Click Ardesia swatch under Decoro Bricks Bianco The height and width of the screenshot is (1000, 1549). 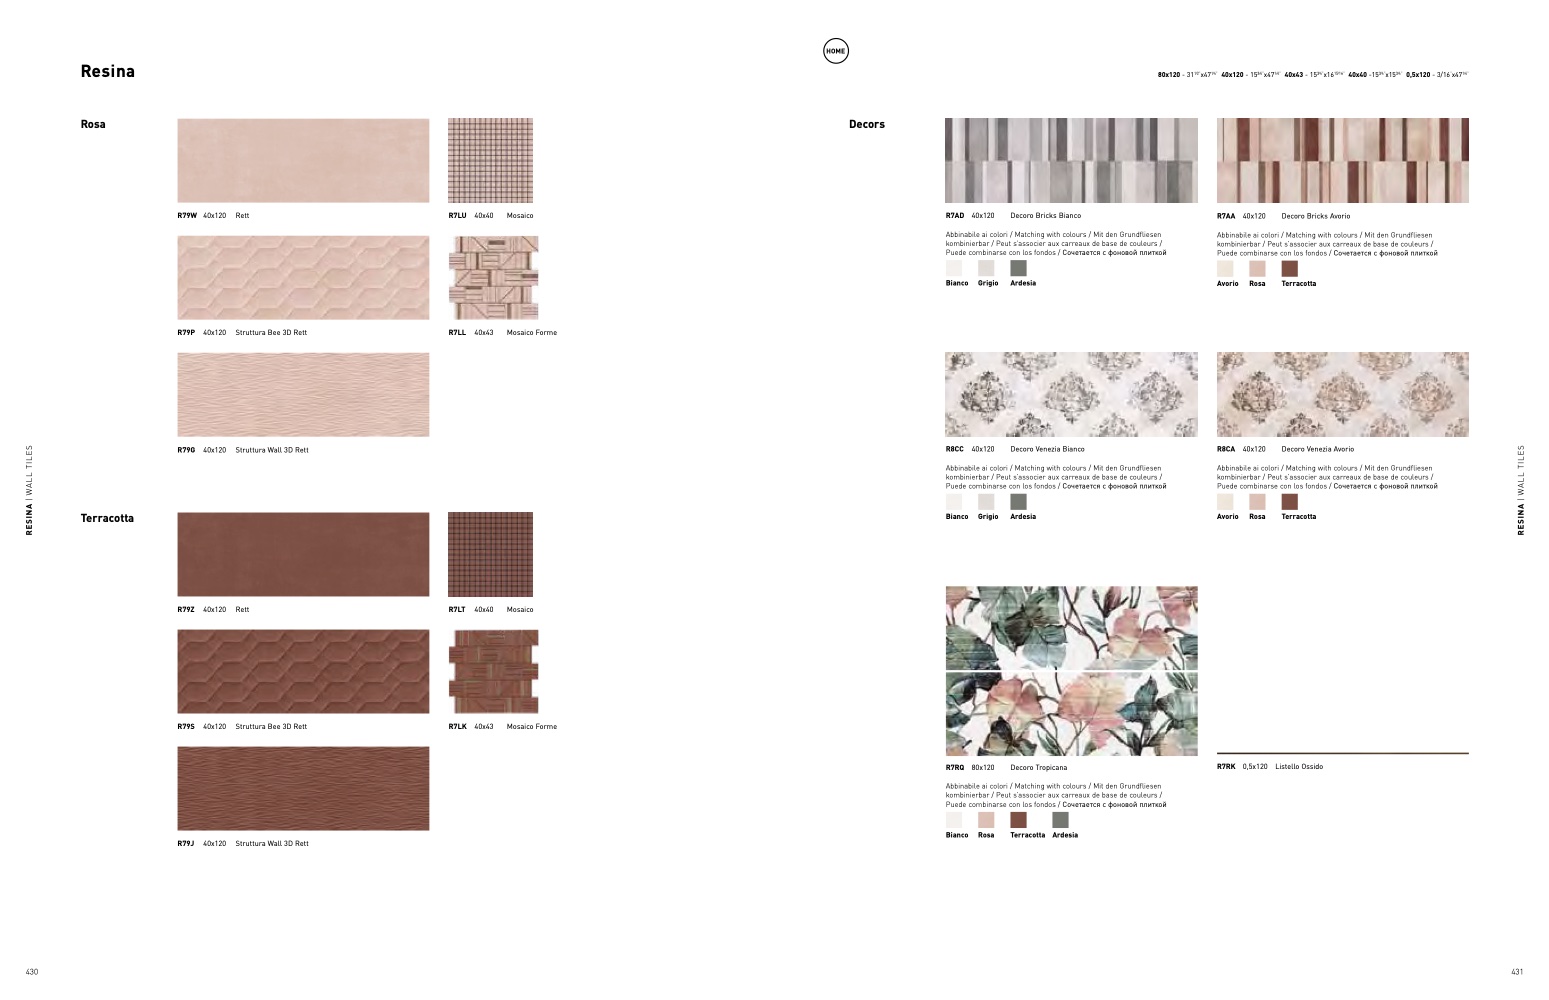tap(1018, 268)
